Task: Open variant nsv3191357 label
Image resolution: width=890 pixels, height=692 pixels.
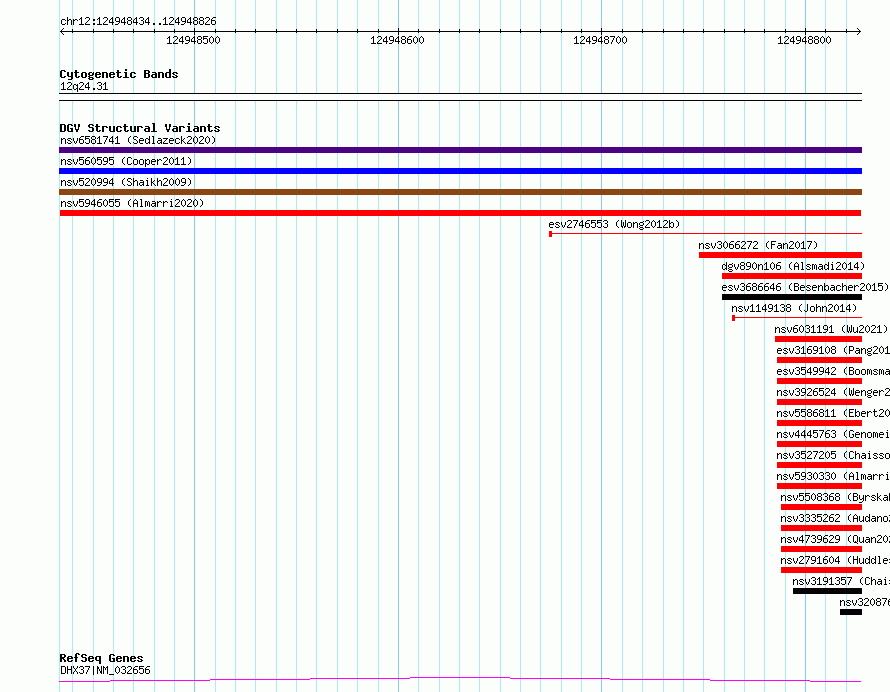Action: coord(841,581)
